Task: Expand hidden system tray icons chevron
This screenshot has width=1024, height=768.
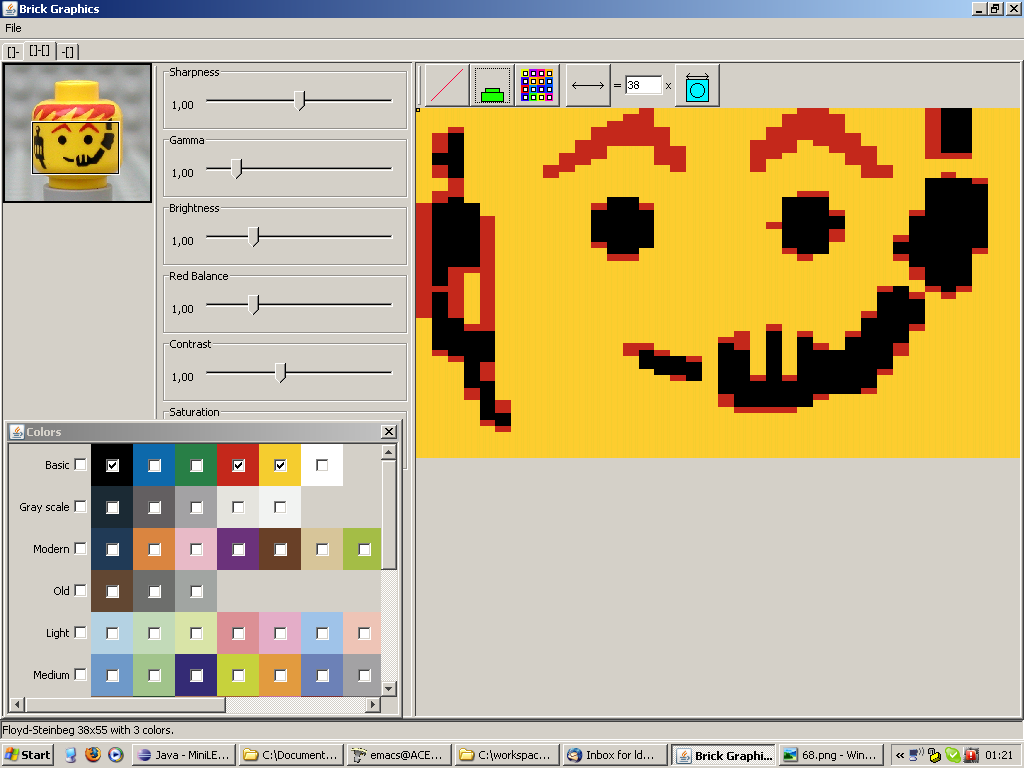Action: [900, 755]
